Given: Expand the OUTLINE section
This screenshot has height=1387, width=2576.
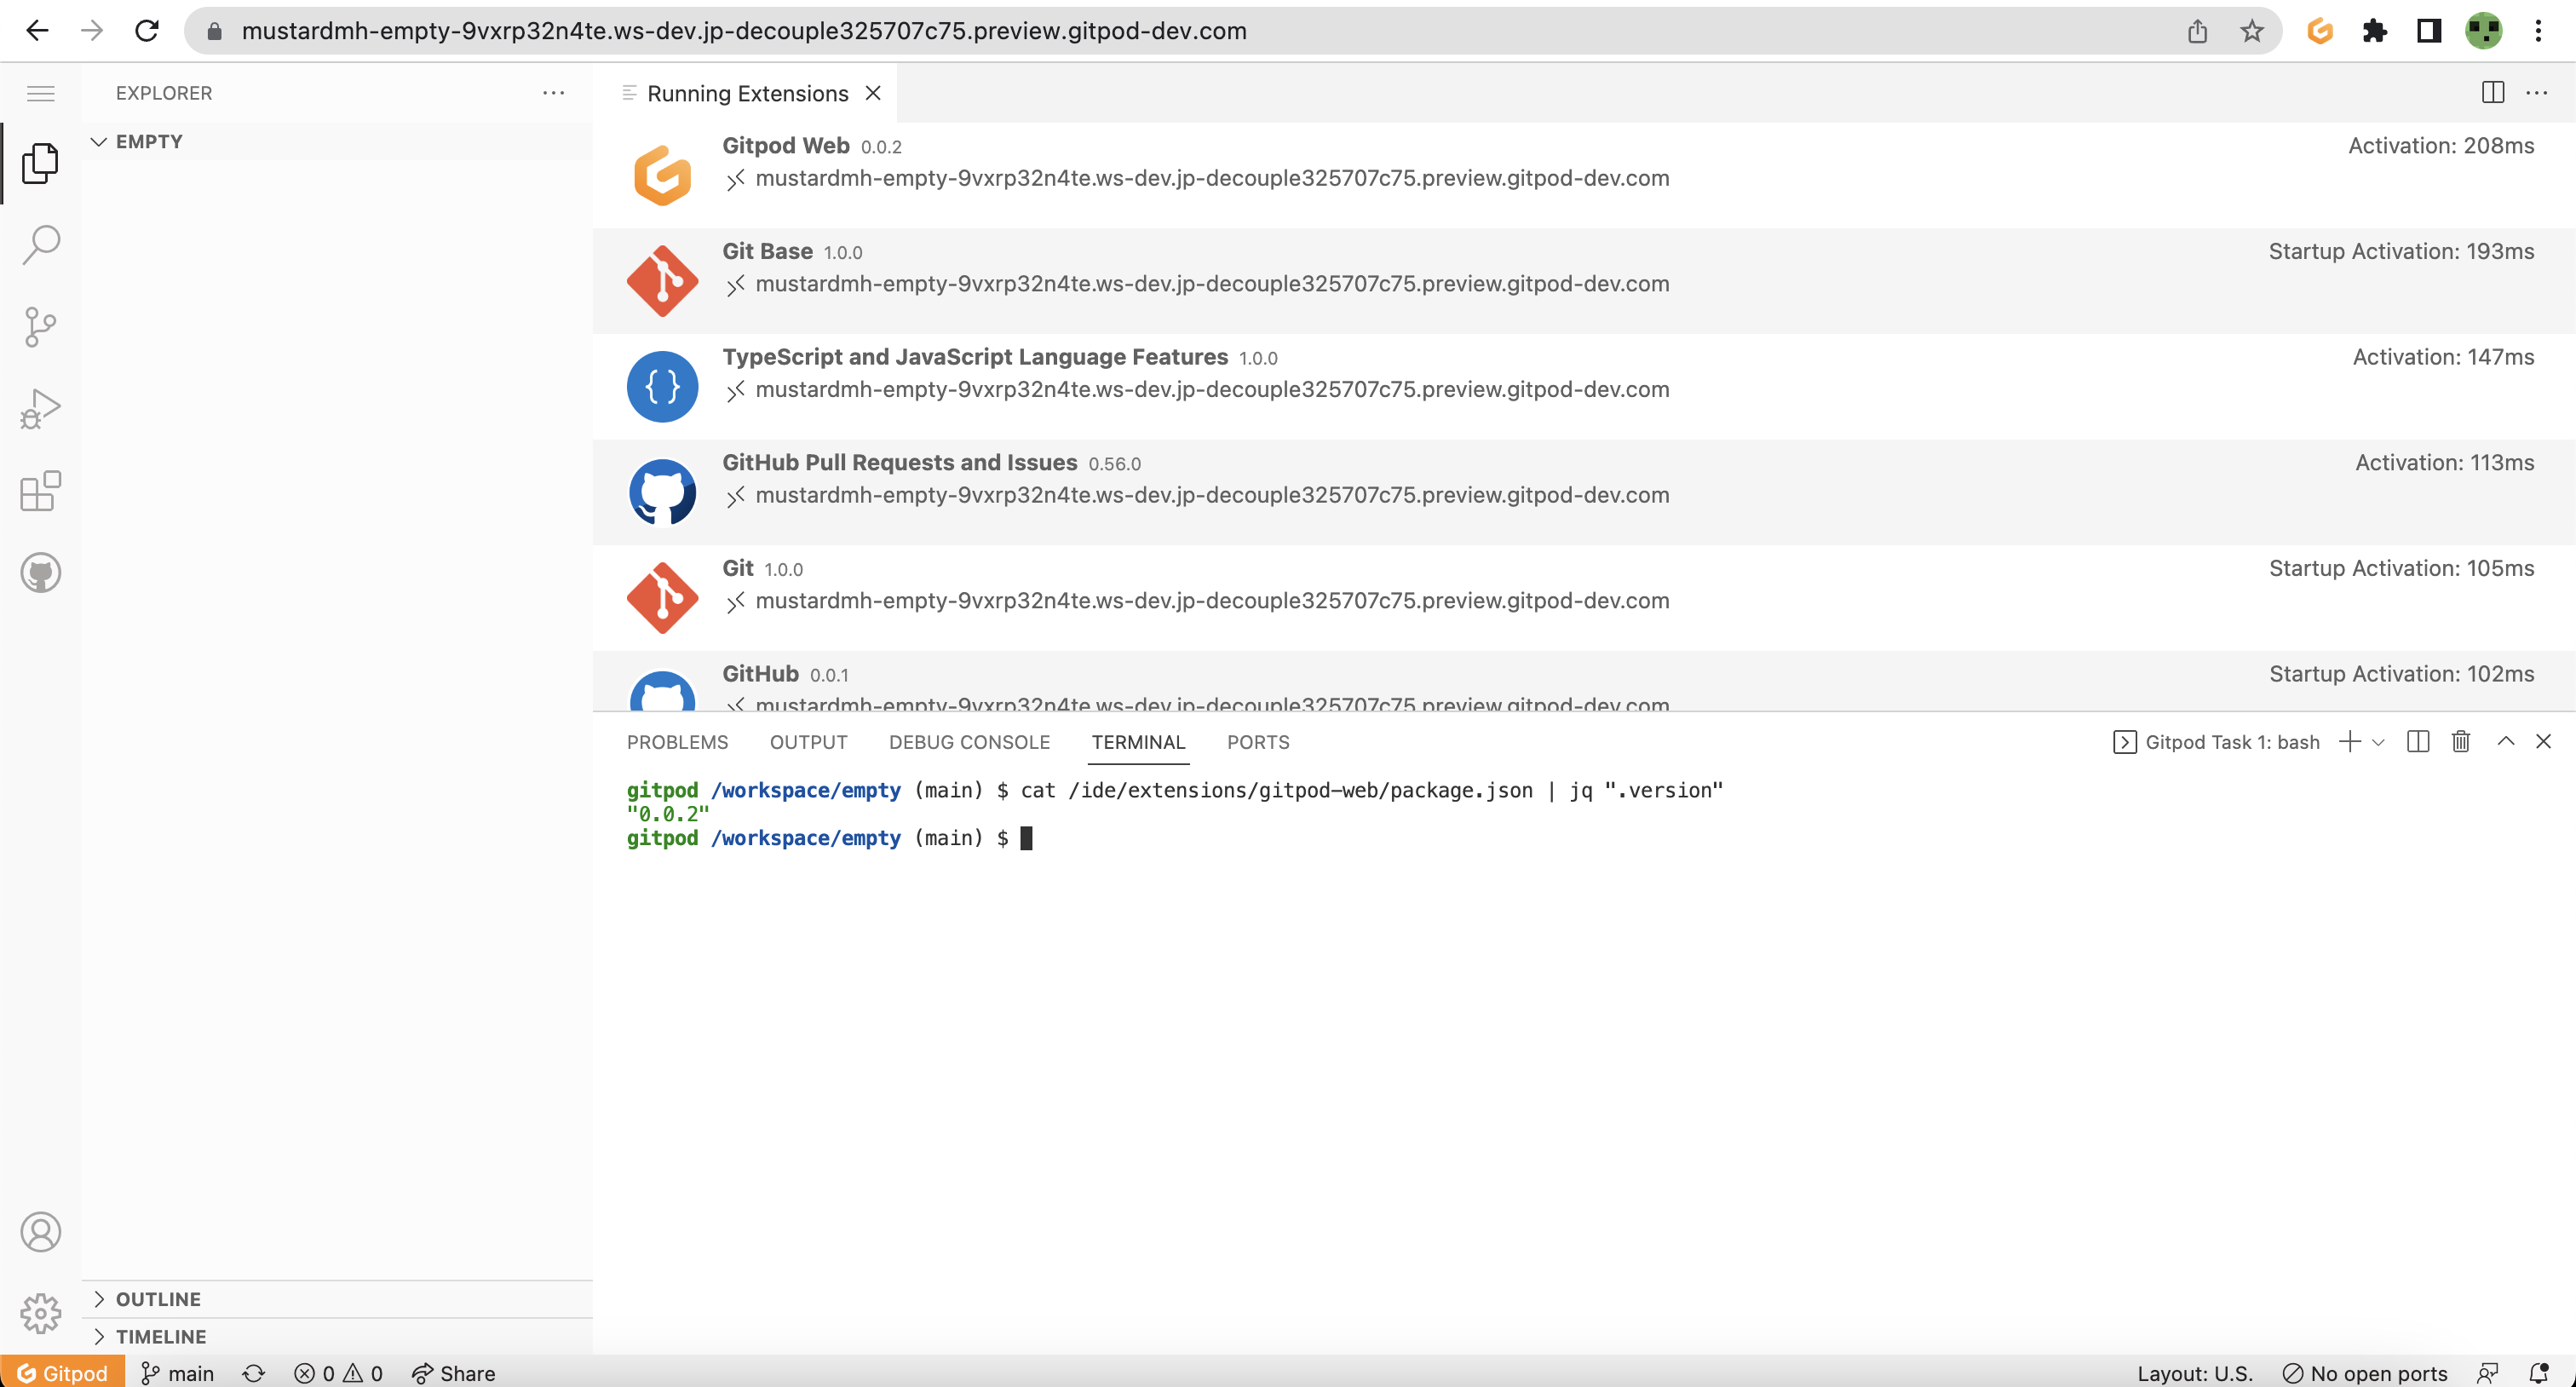Looking at the screenshot, I should [x=158, y=1299].
